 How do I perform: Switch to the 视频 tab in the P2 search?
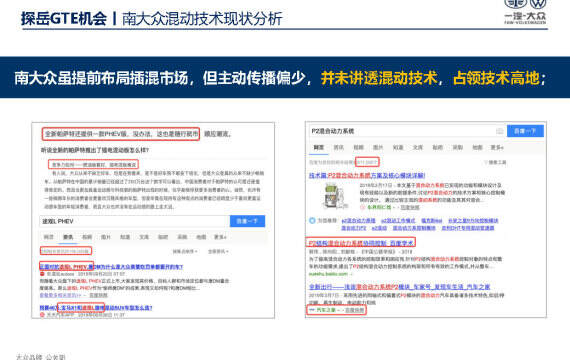coord(358,147)
